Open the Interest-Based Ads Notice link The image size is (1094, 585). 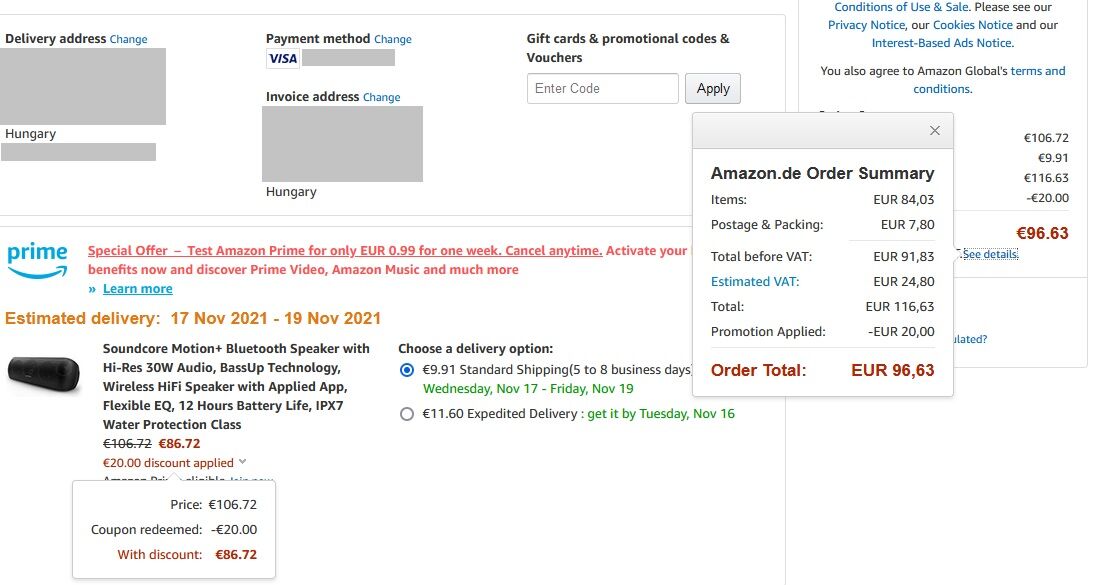pyautogui.click(x=943, y=43)
